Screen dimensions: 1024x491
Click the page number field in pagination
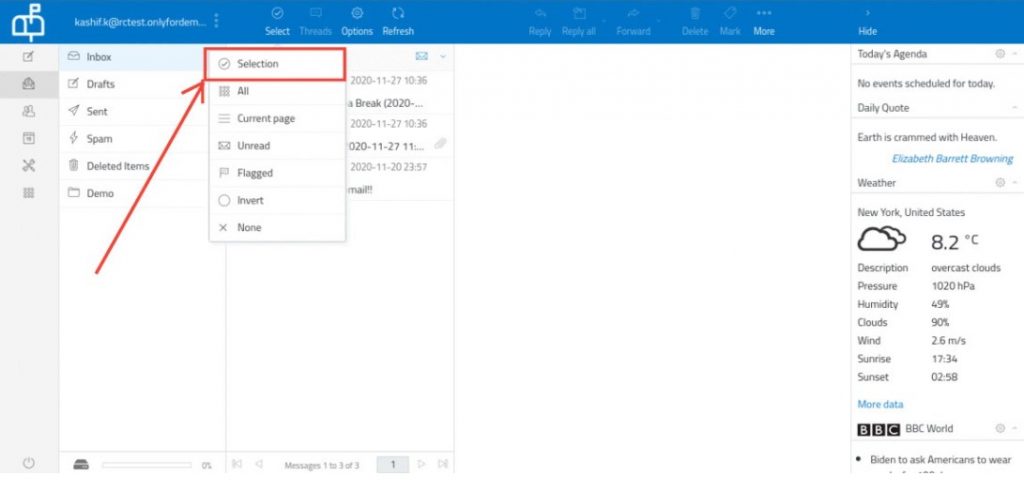(x=393, y=465)
